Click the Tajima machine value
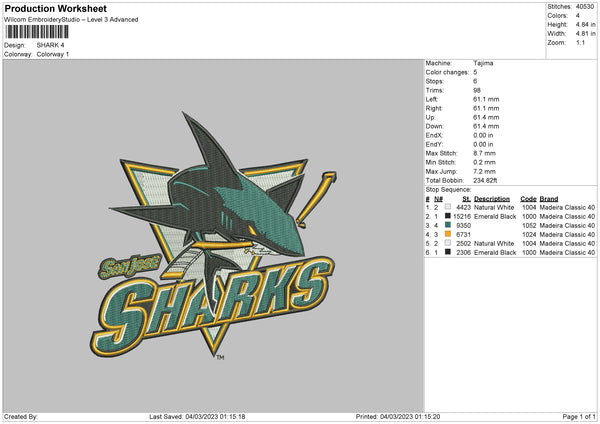The height and width of the screenshot is (424, 600). click(483, 63)
